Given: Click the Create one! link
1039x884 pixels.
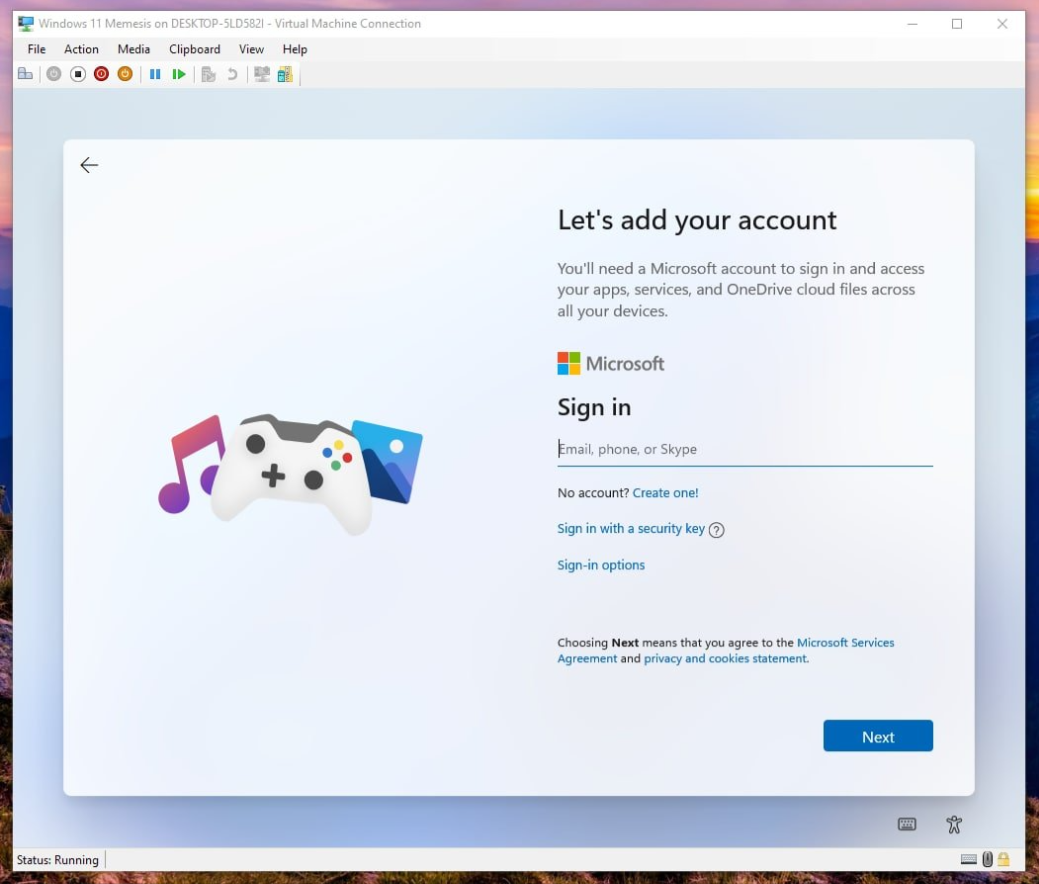Looking at the screenshot, I should pos(665,493).
